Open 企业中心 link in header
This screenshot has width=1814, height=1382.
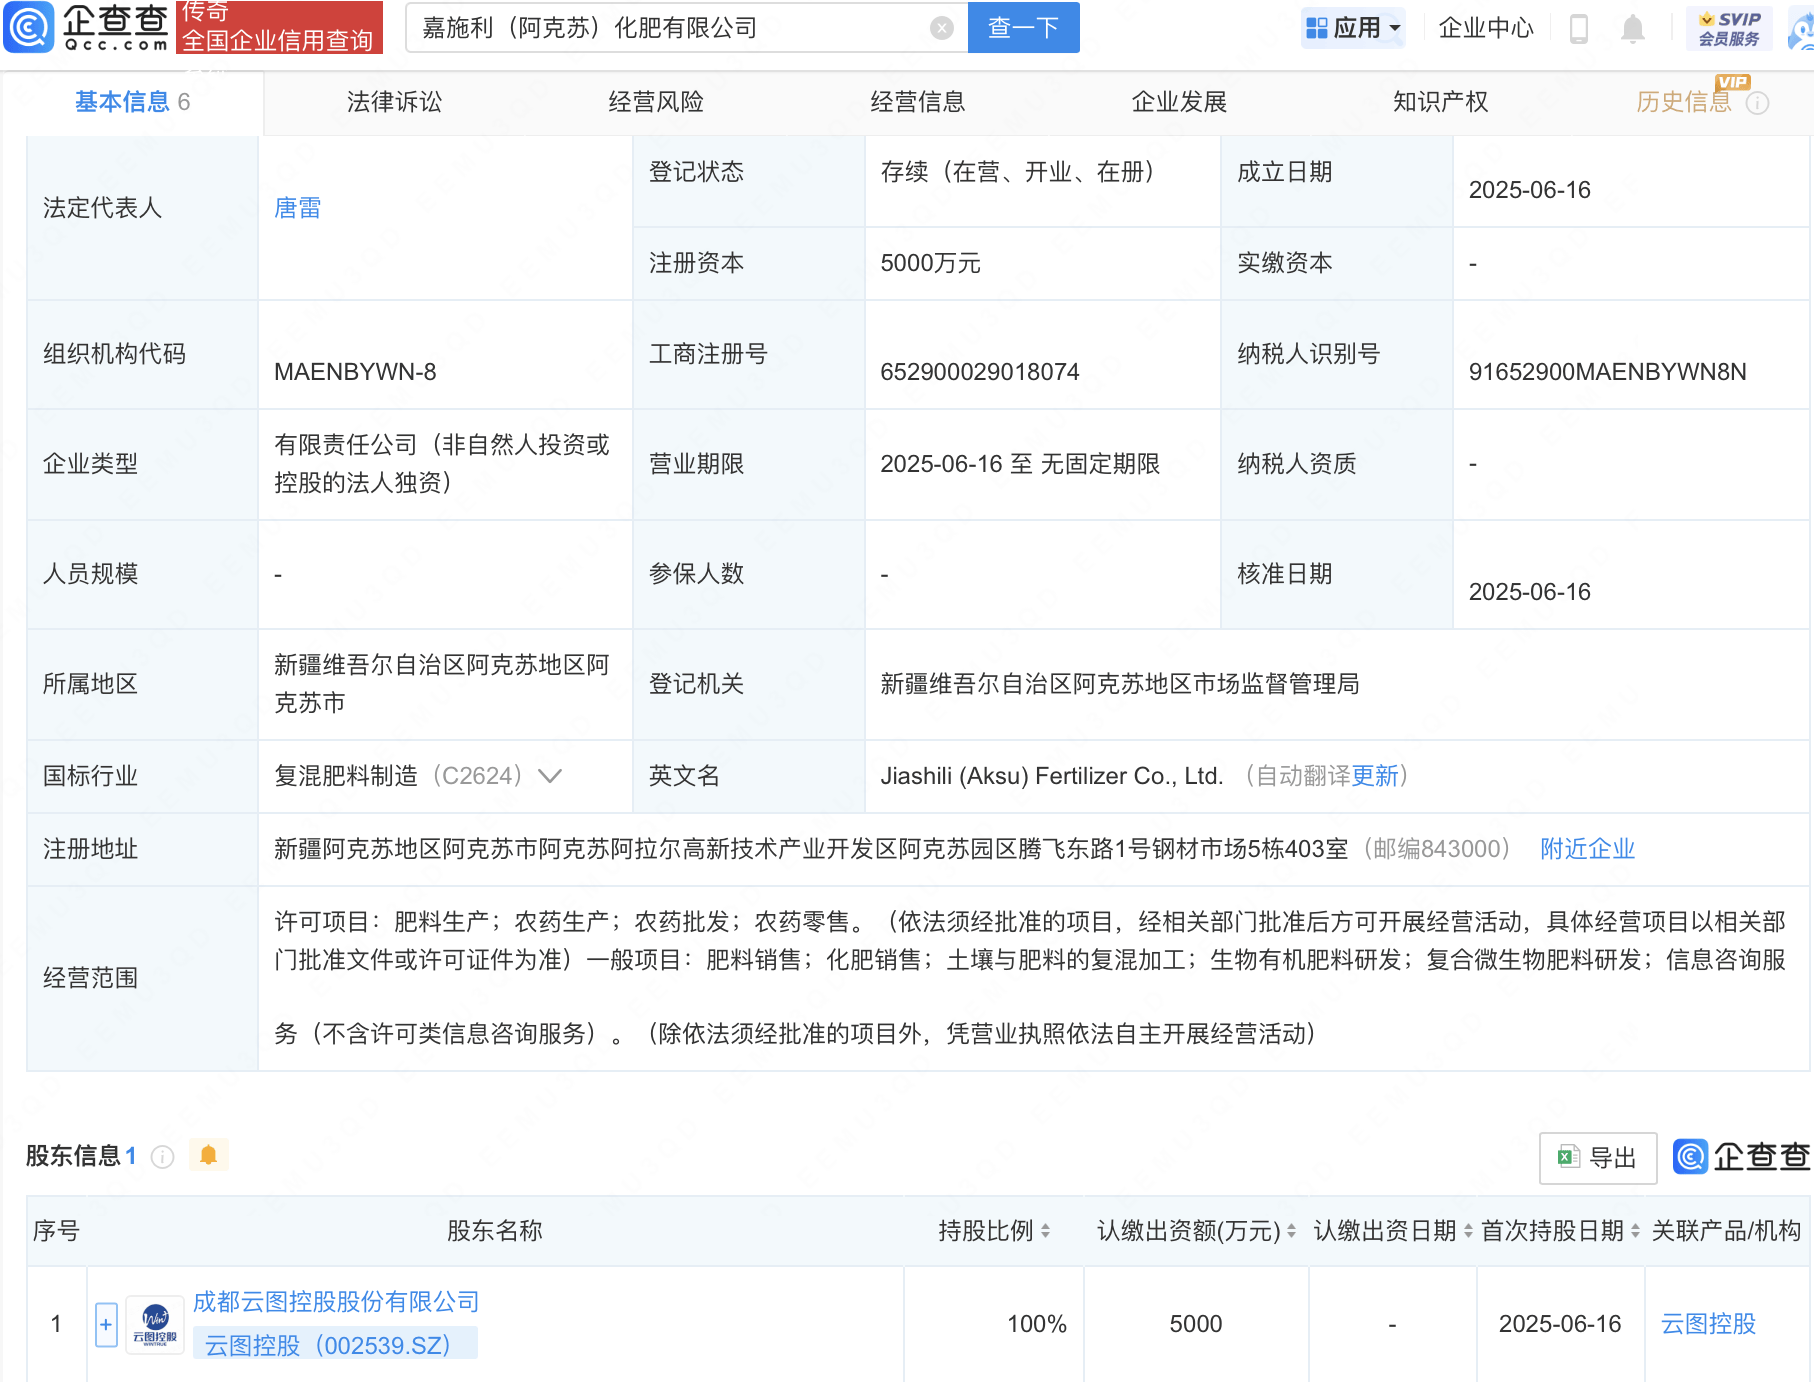pyautogui.click(x=1485, y=28)
